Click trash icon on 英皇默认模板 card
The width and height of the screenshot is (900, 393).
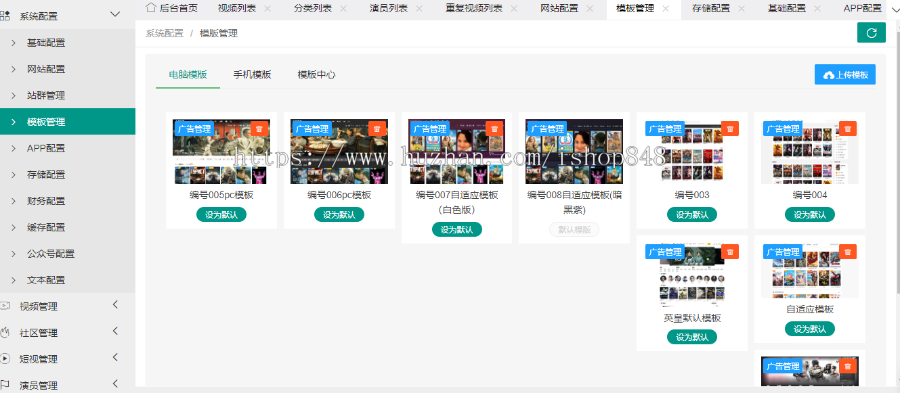730,251
